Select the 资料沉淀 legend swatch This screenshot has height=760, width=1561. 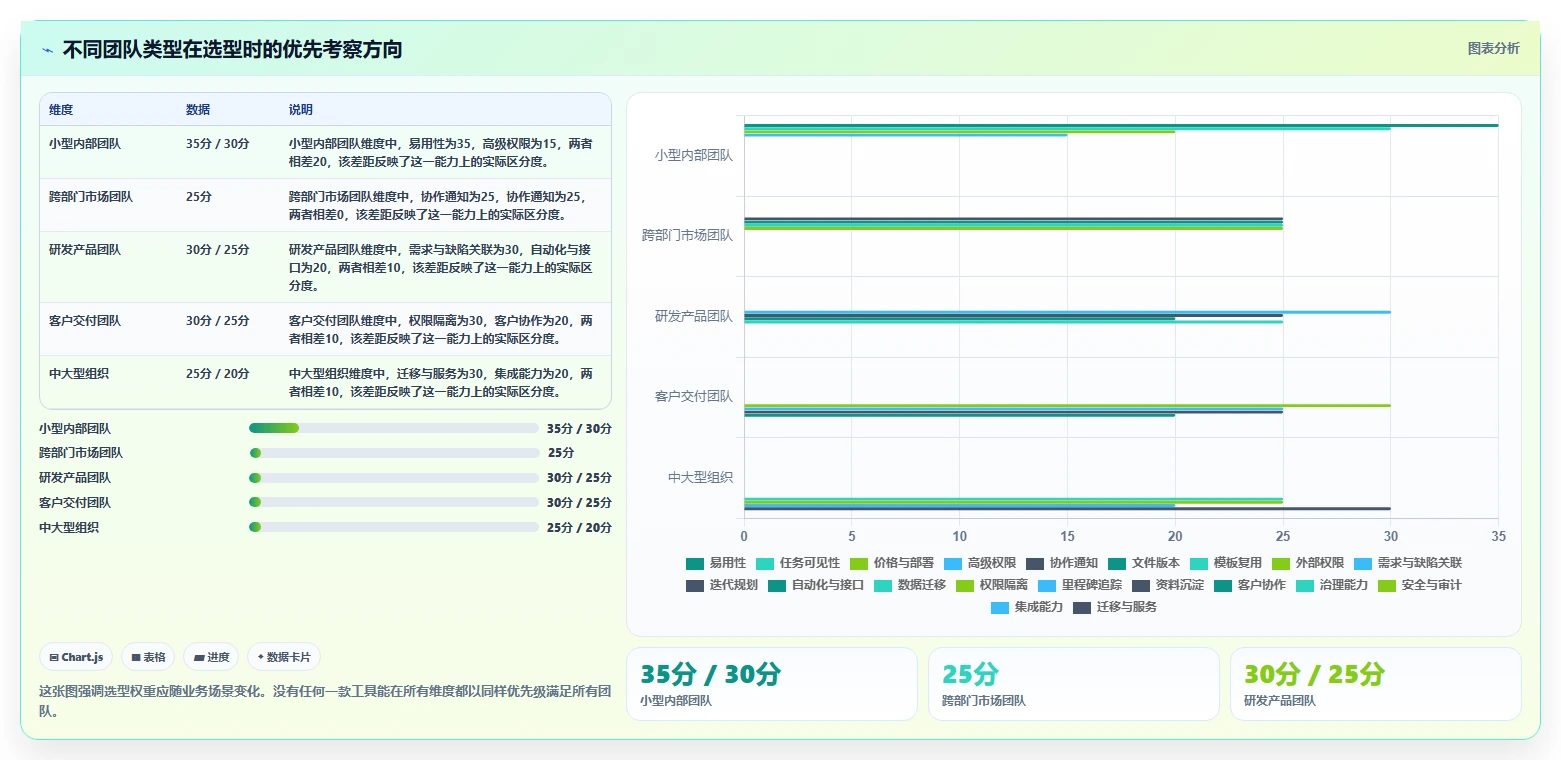point(1141,585)
